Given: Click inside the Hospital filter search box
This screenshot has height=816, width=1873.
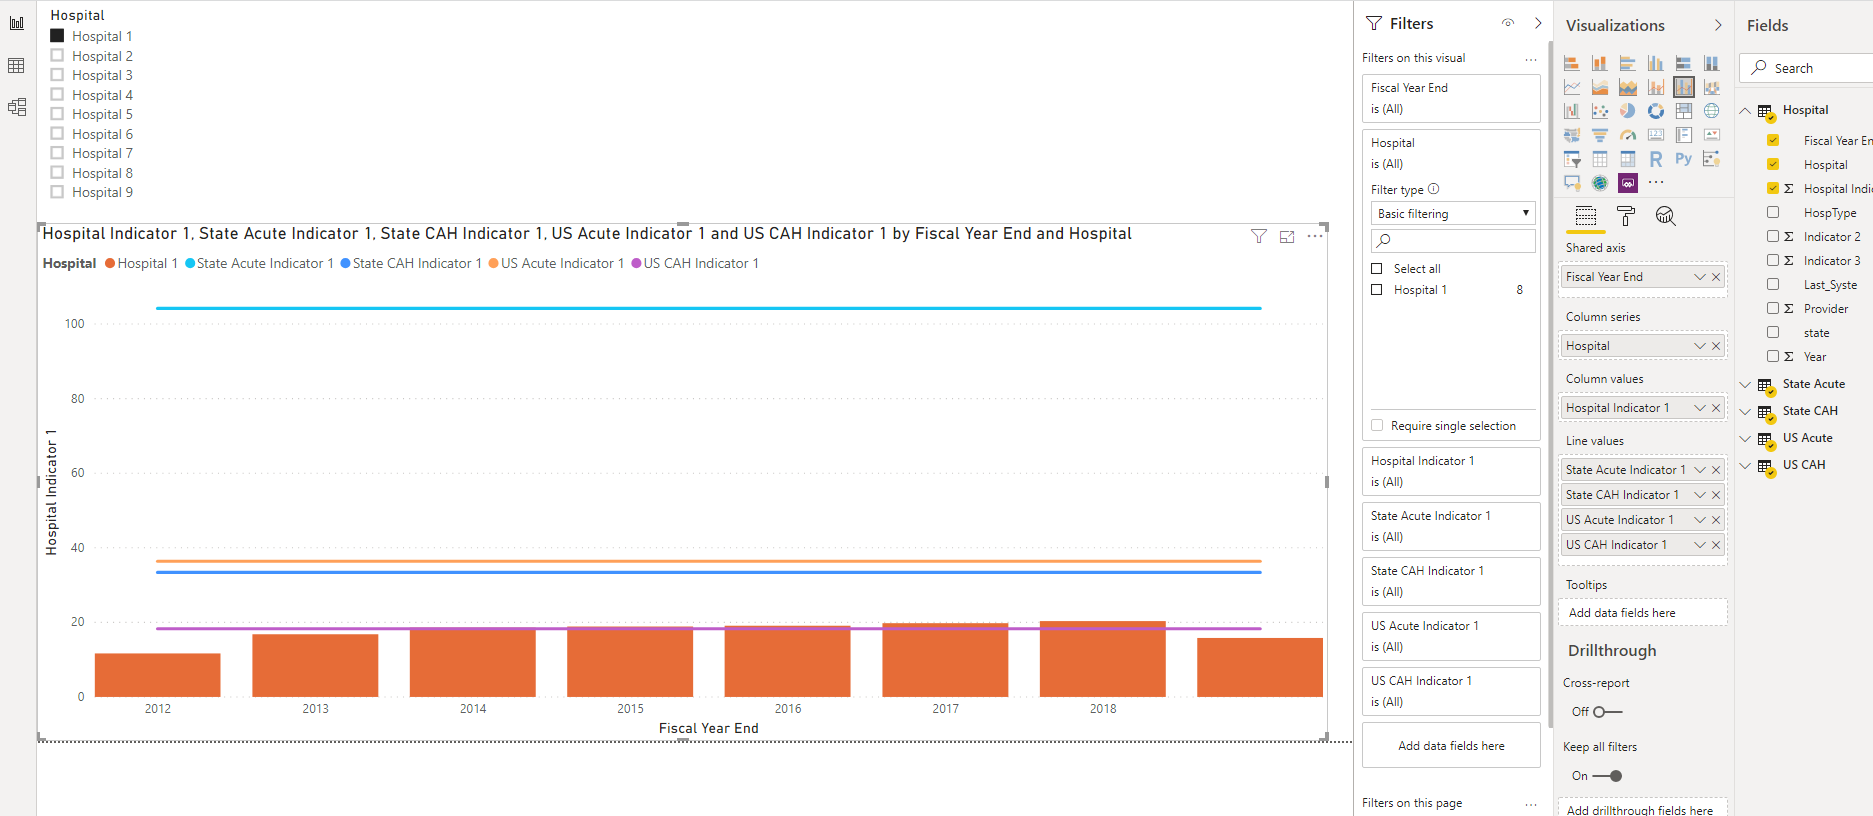Looking at the screenshot, I should coord(1453,240).
